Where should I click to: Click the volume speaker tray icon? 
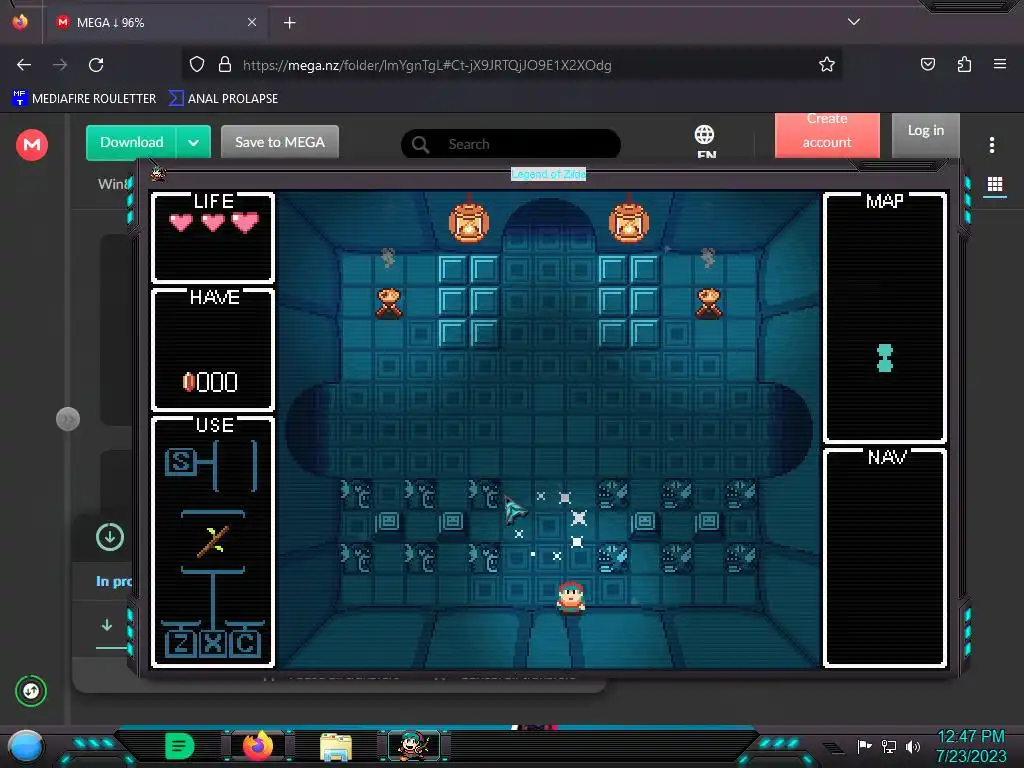pos(913,746)
